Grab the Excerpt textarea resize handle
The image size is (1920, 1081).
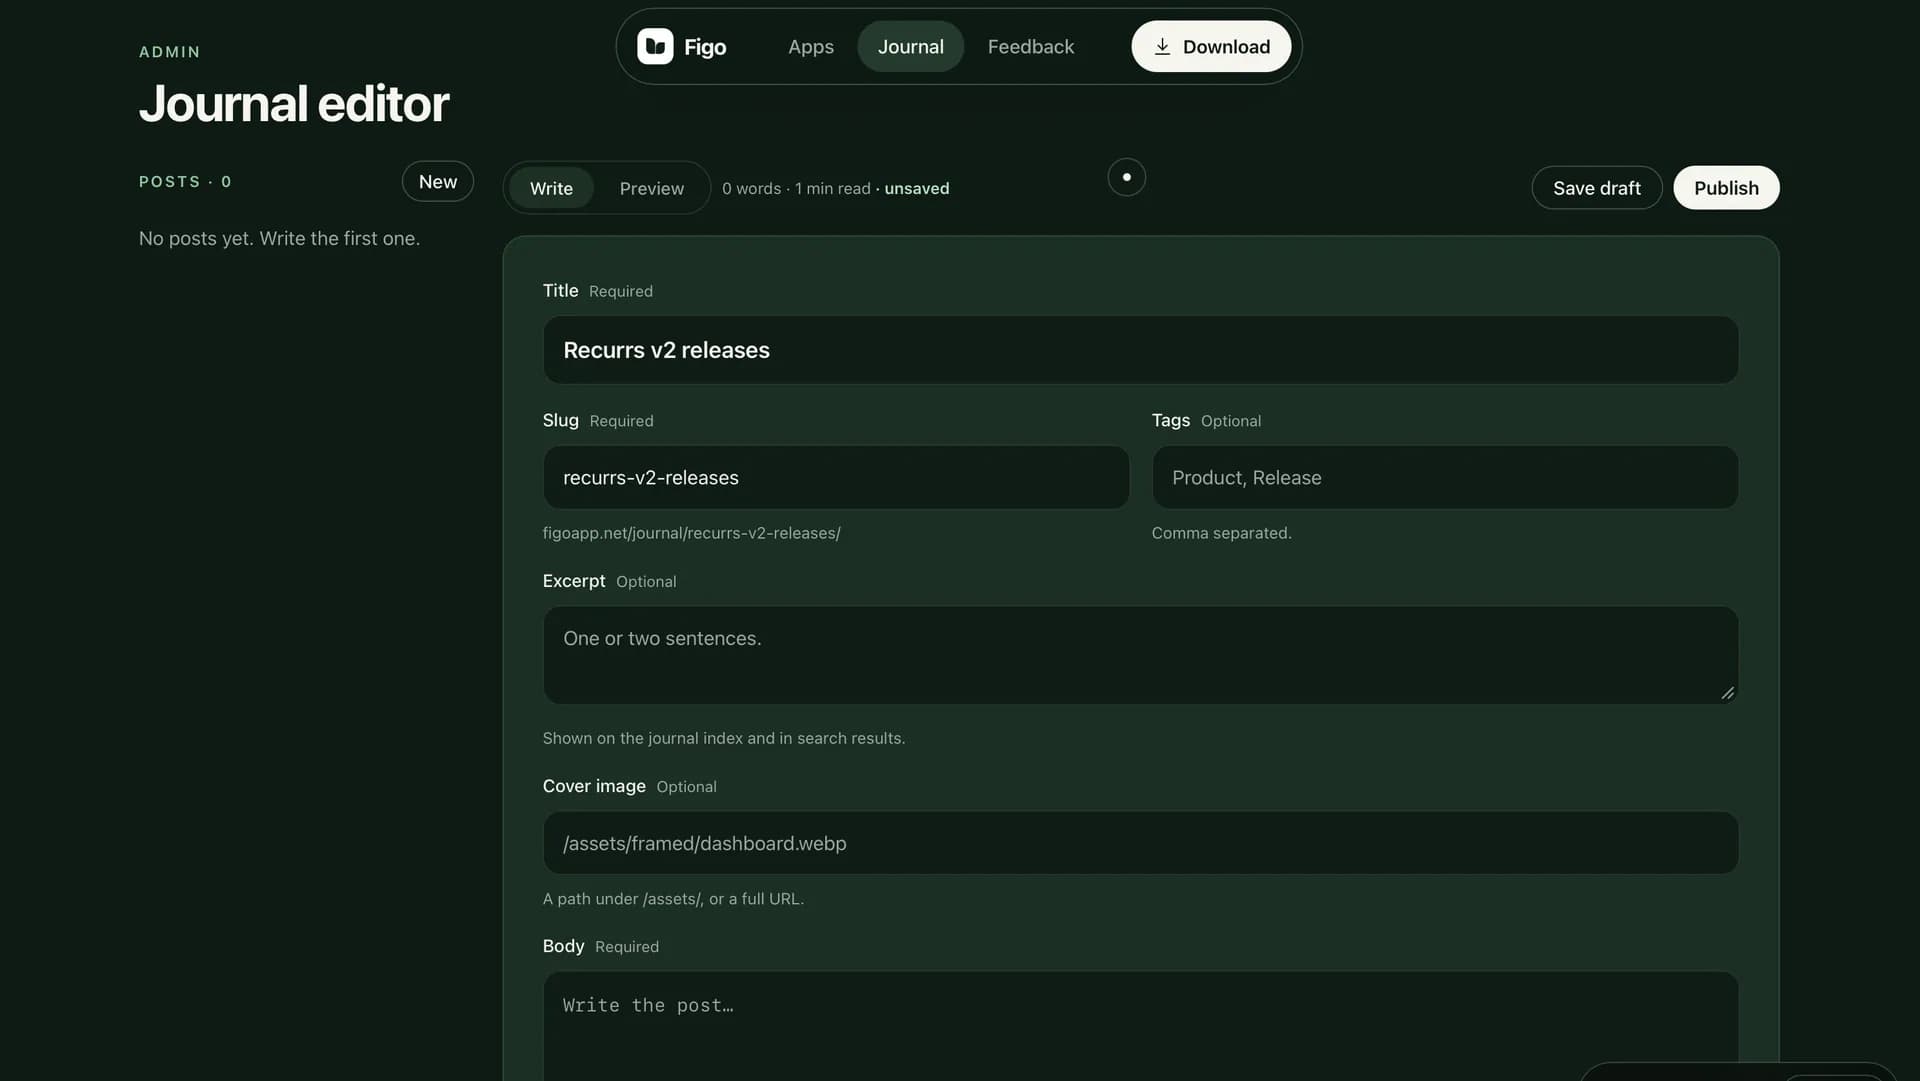[x=1727, y=693]
